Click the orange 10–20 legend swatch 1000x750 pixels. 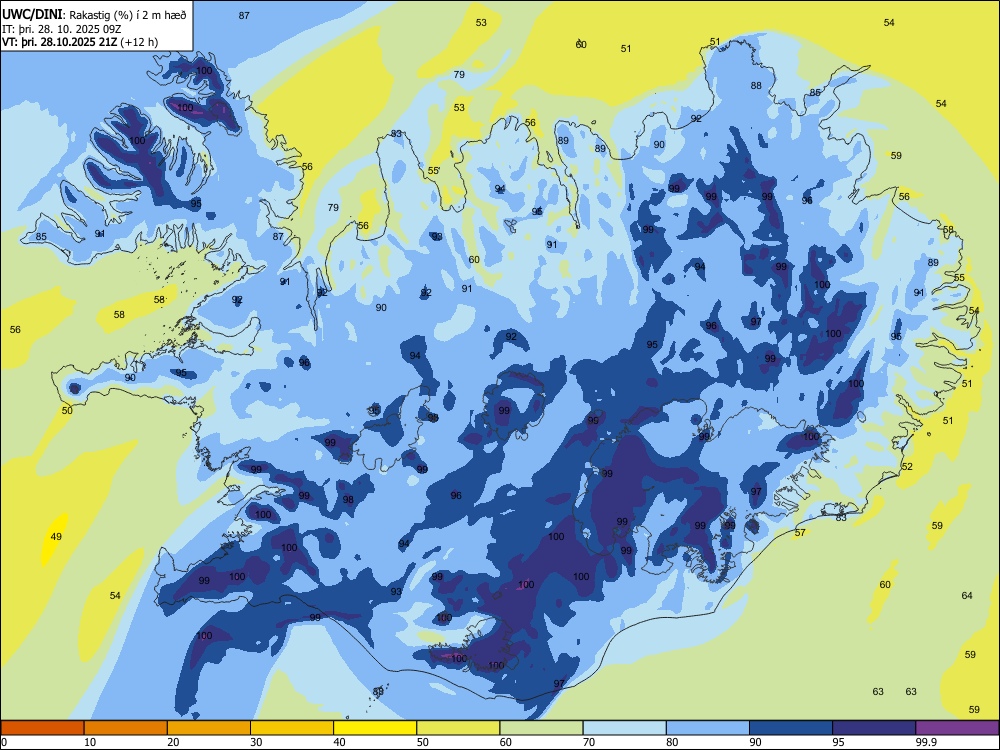point(126,728)
